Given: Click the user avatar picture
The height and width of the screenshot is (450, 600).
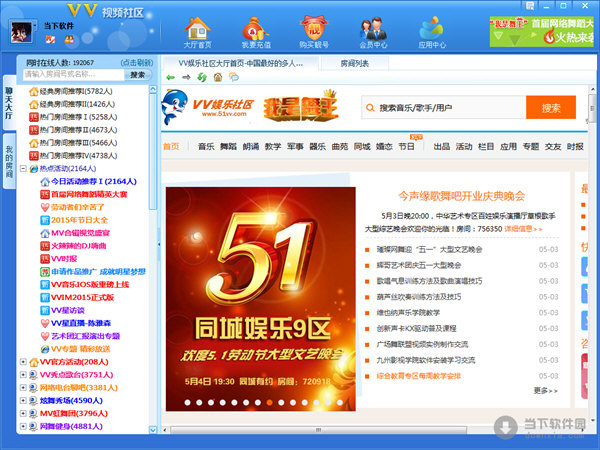Looking at the screenshot, I should tap(21, 32).
